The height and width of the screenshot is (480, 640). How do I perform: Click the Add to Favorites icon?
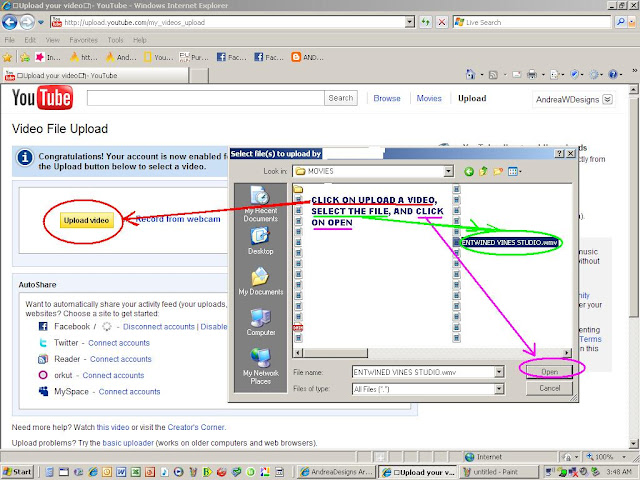[25, 58]
